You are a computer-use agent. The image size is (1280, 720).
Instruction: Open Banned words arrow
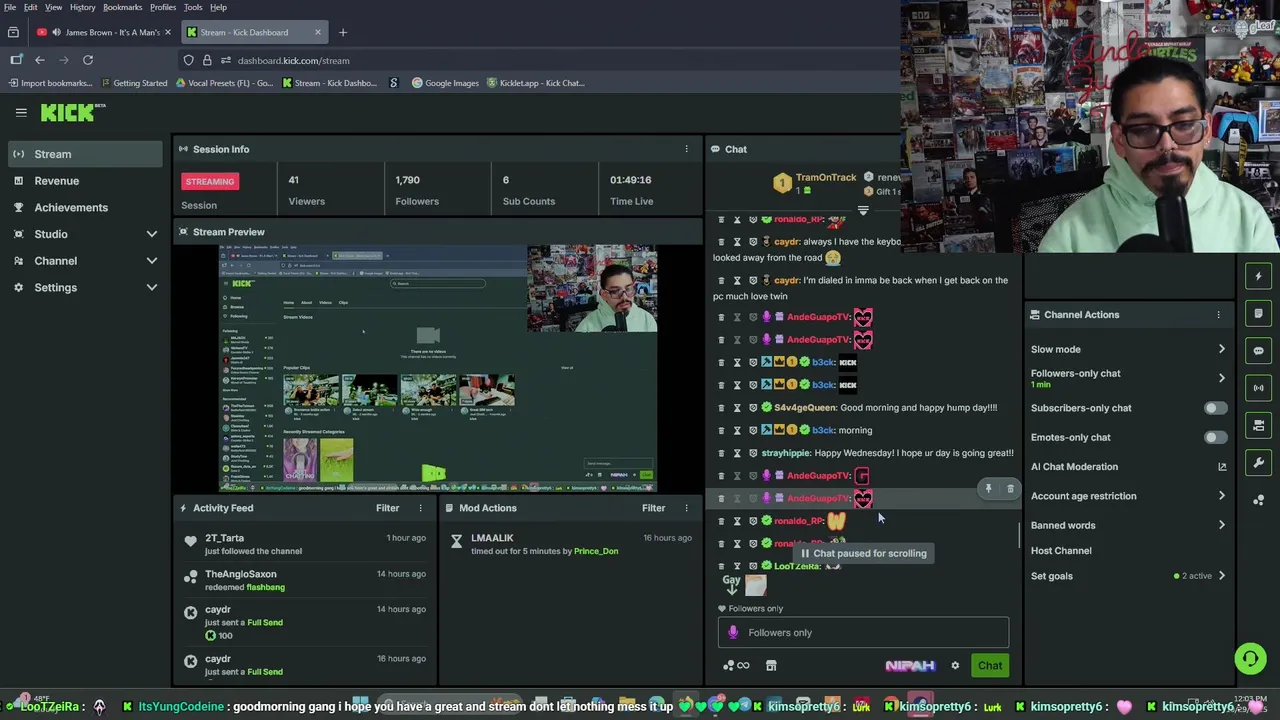pyautogui.click(x=1221, y=525)
